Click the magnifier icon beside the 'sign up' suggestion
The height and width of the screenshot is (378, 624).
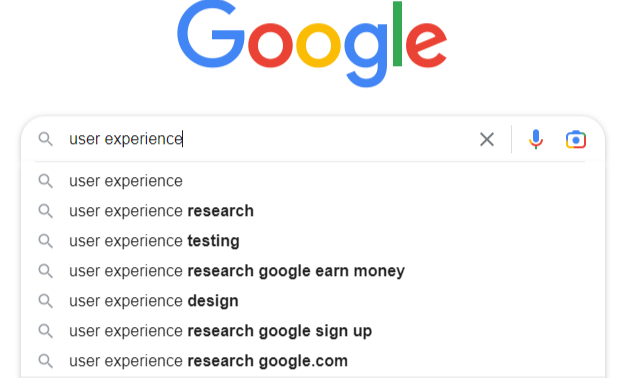click(x=45, y=331)
